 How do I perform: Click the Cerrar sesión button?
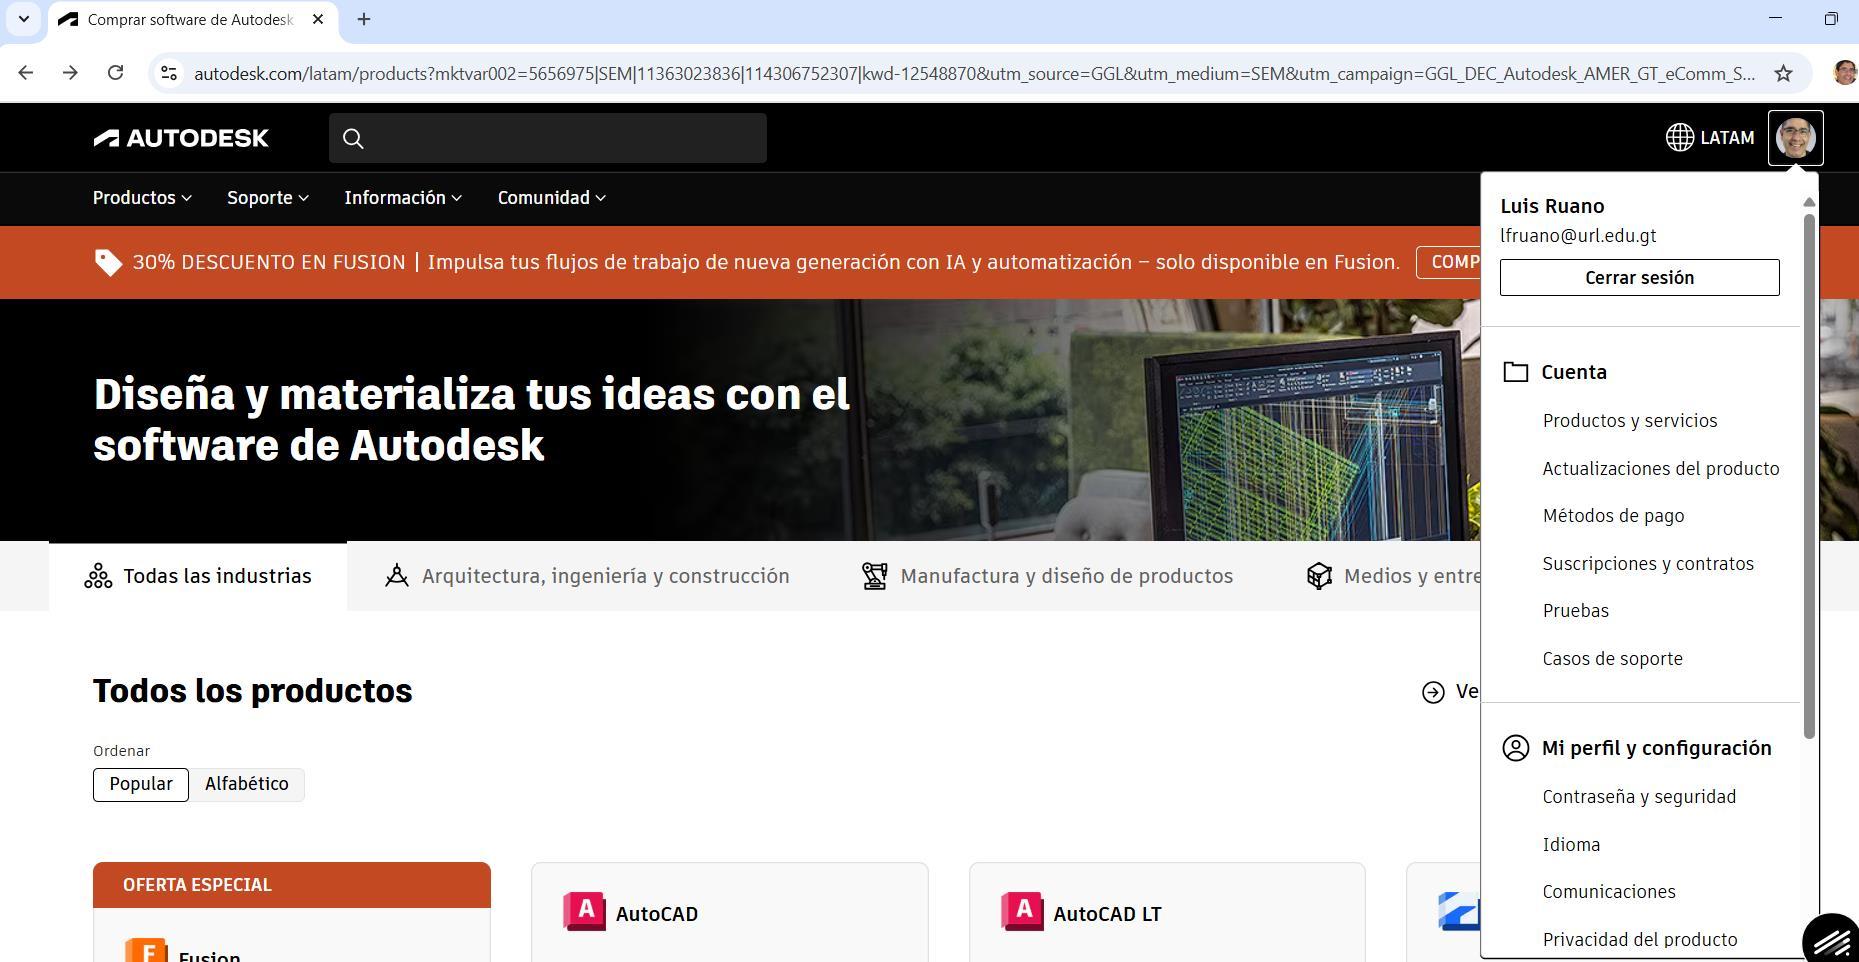[1640, 277]
